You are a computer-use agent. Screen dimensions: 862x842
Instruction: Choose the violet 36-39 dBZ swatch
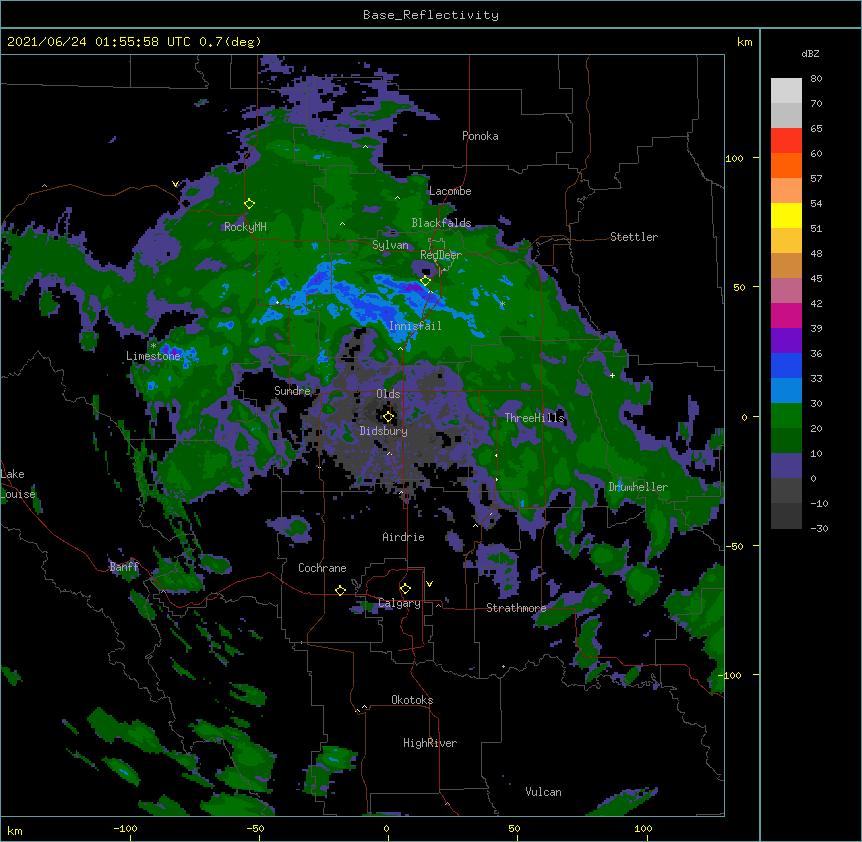click(x=786, y=341)
